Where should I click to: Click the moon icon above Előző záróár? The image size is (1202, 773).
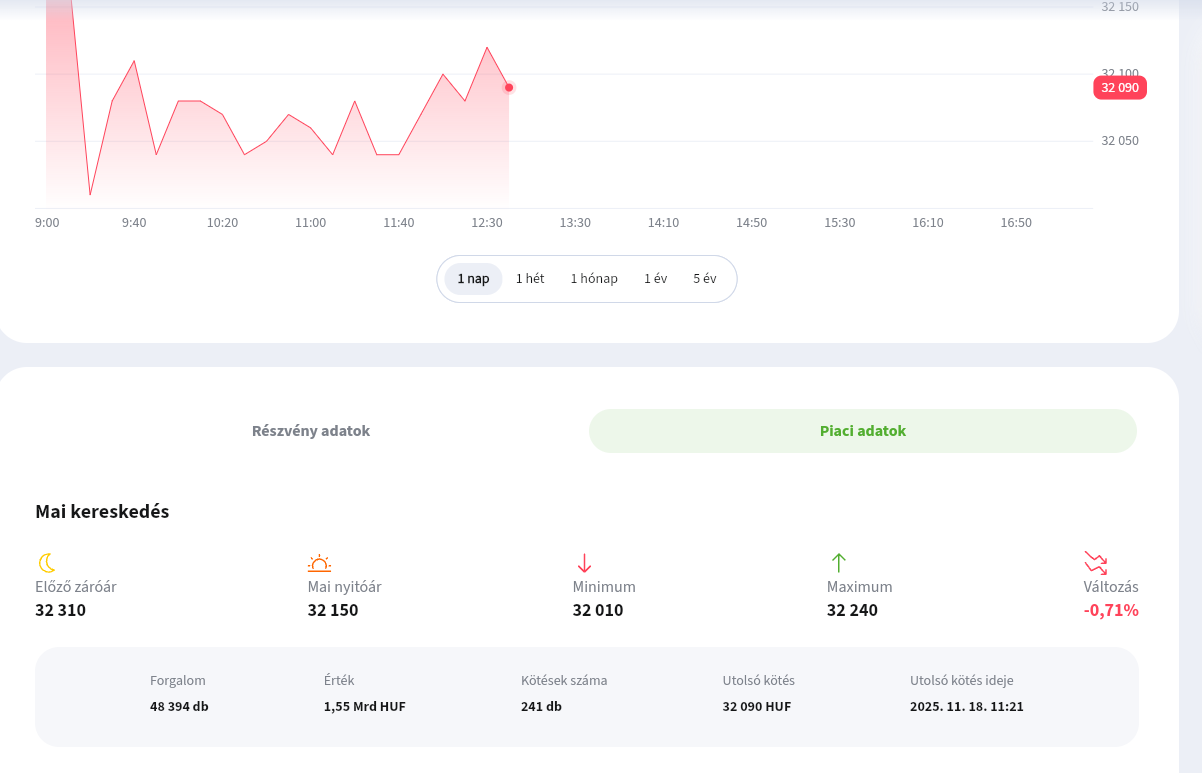point(47,563)
